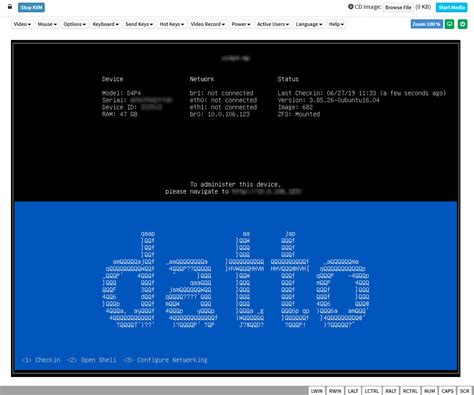Click the 'RAM: 47 GB' line
Viewport: 474px width, 395px height.
click(120, 114)
